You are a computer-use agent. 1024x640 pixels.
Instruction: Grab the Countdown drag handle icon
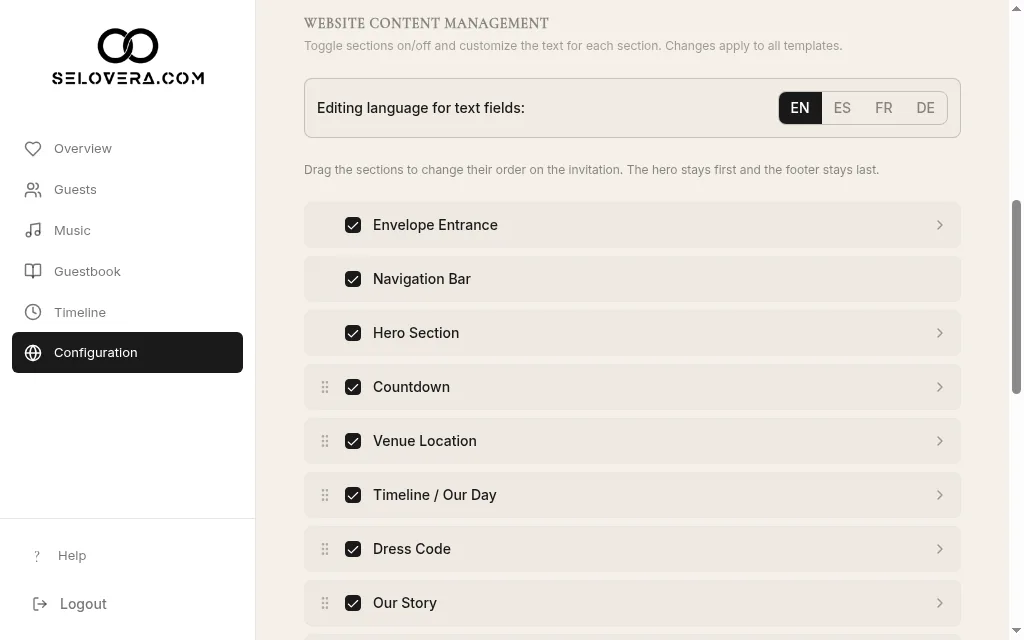(325, 387)
